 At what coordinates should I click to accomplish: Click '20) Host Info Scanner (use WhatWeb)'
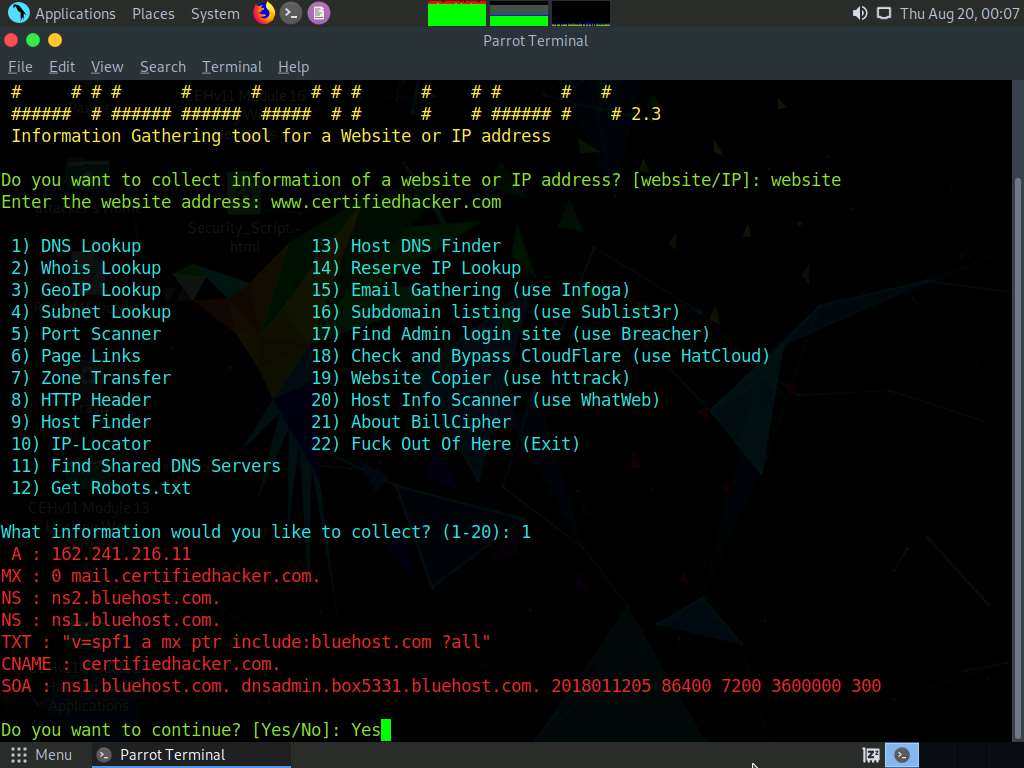[x=486, y=400]
